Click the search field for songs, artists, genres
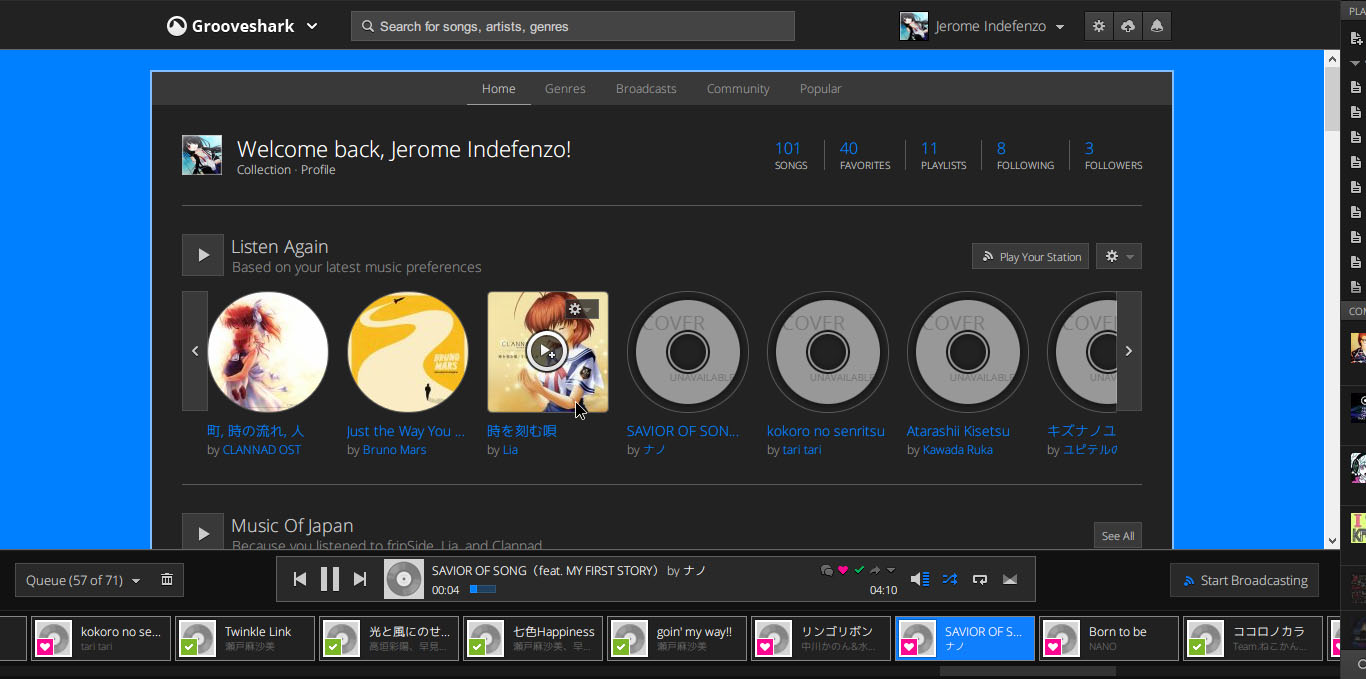Viewport: 1366px width, 679px height. (x=572, y=26)
